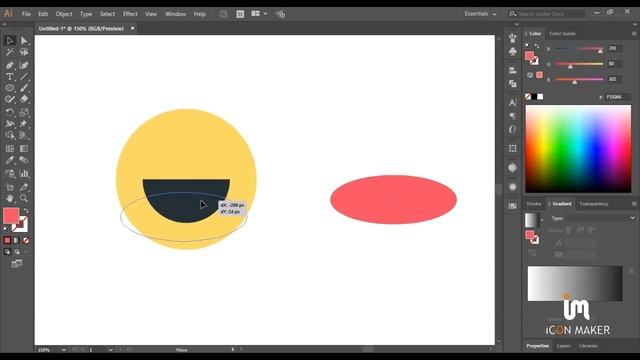Select the Scale tool

[24, 112]
